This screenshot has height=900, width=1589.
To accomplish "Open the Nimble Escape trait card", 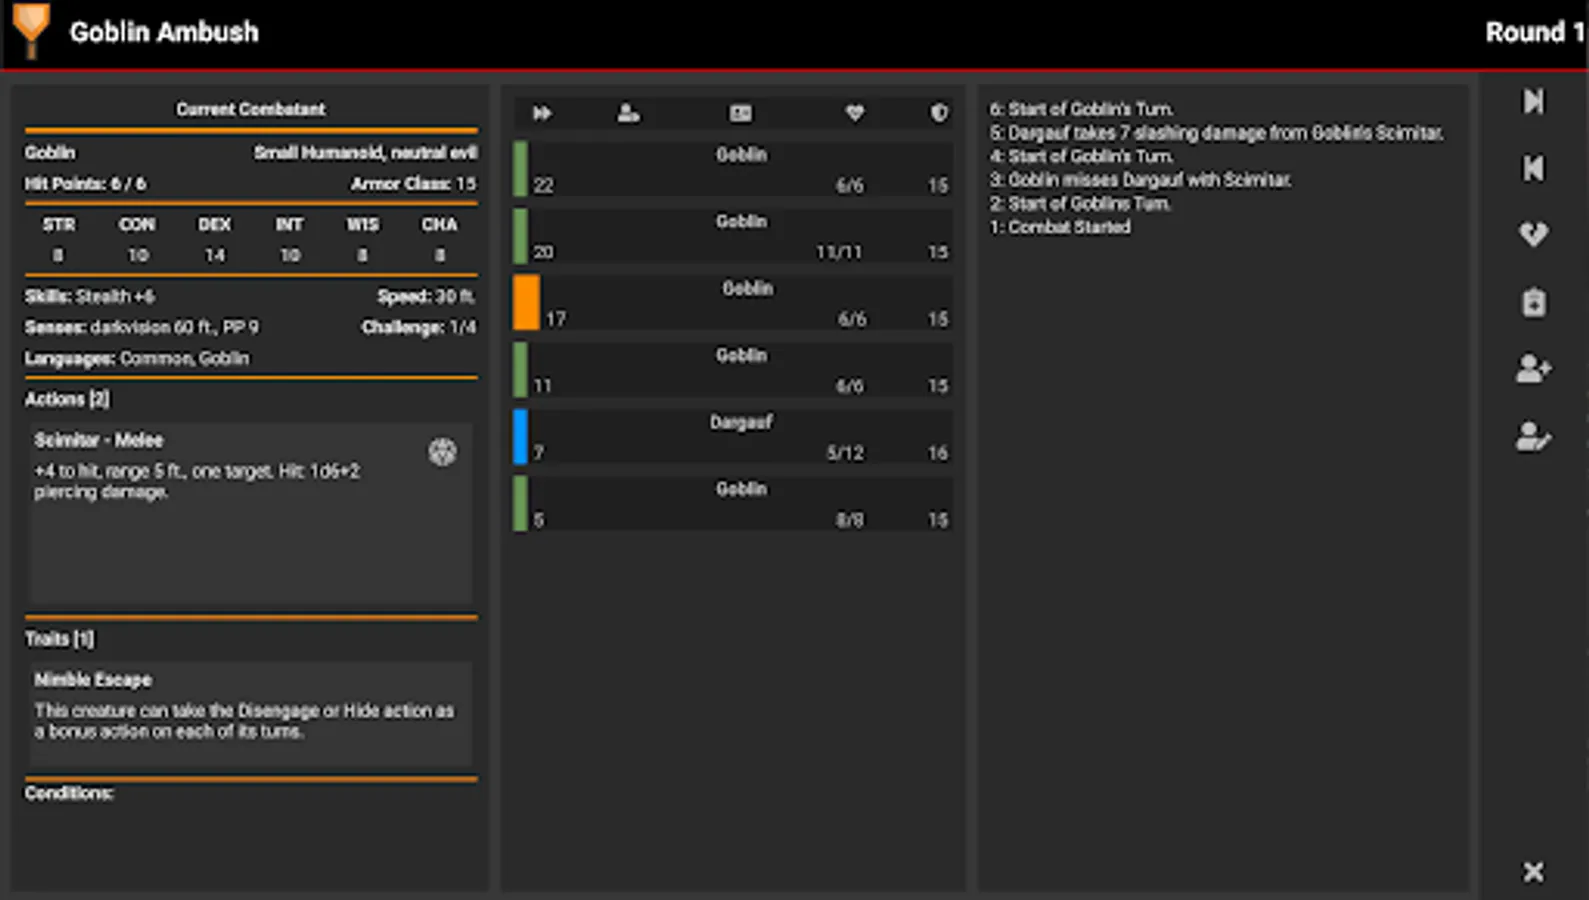I will tap(250, 714).
